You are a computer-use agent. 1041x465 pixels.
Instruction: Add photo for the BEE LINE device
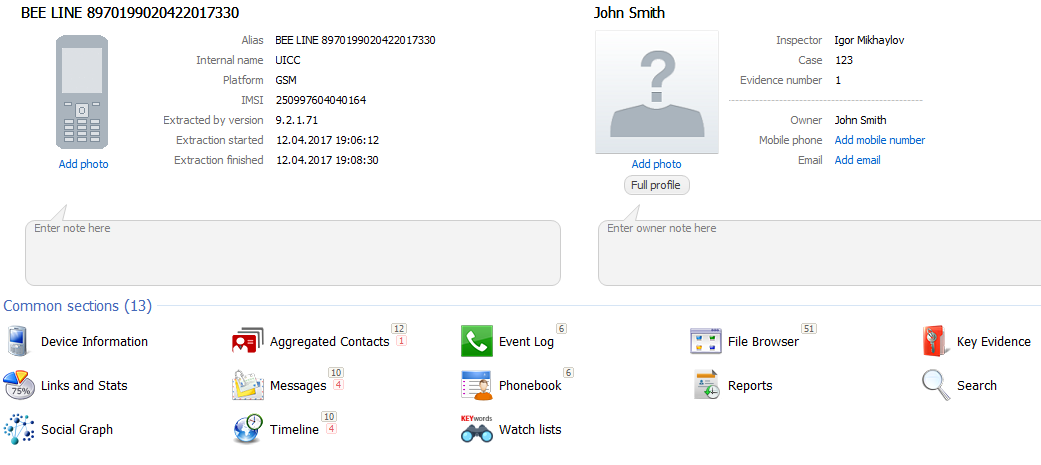coord(83,164)
